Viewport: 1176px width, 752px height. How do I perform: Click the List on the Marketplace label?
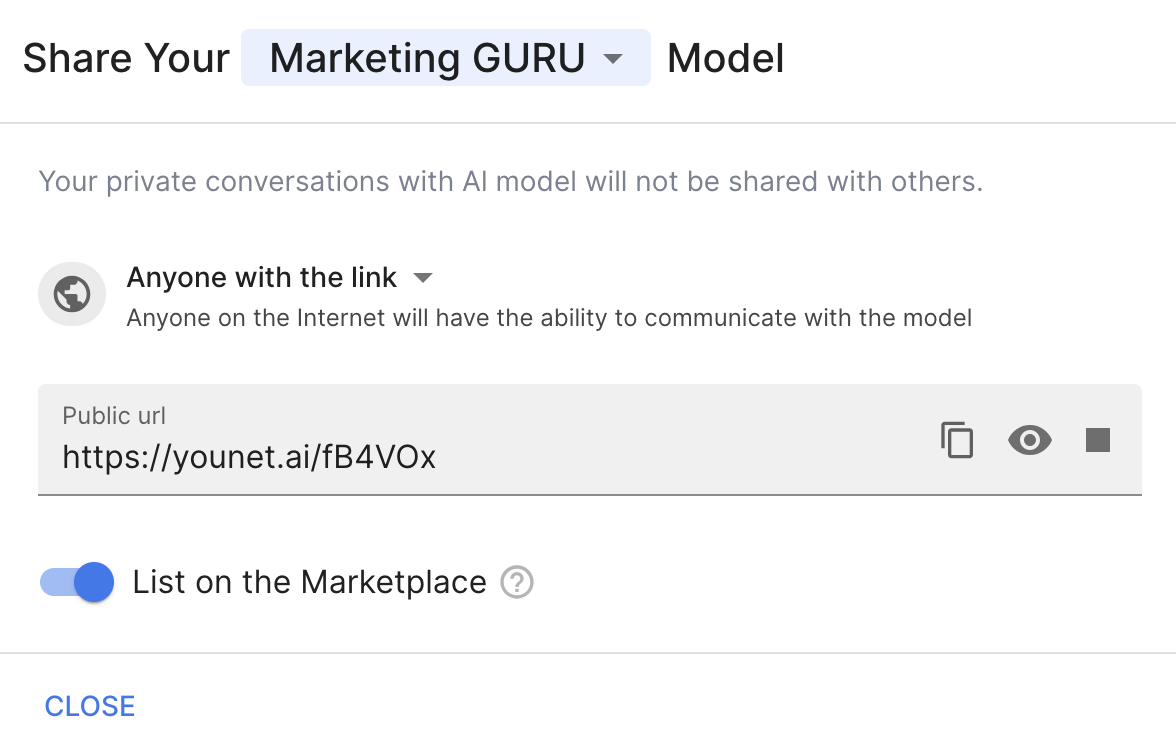(x=309, y=583)
